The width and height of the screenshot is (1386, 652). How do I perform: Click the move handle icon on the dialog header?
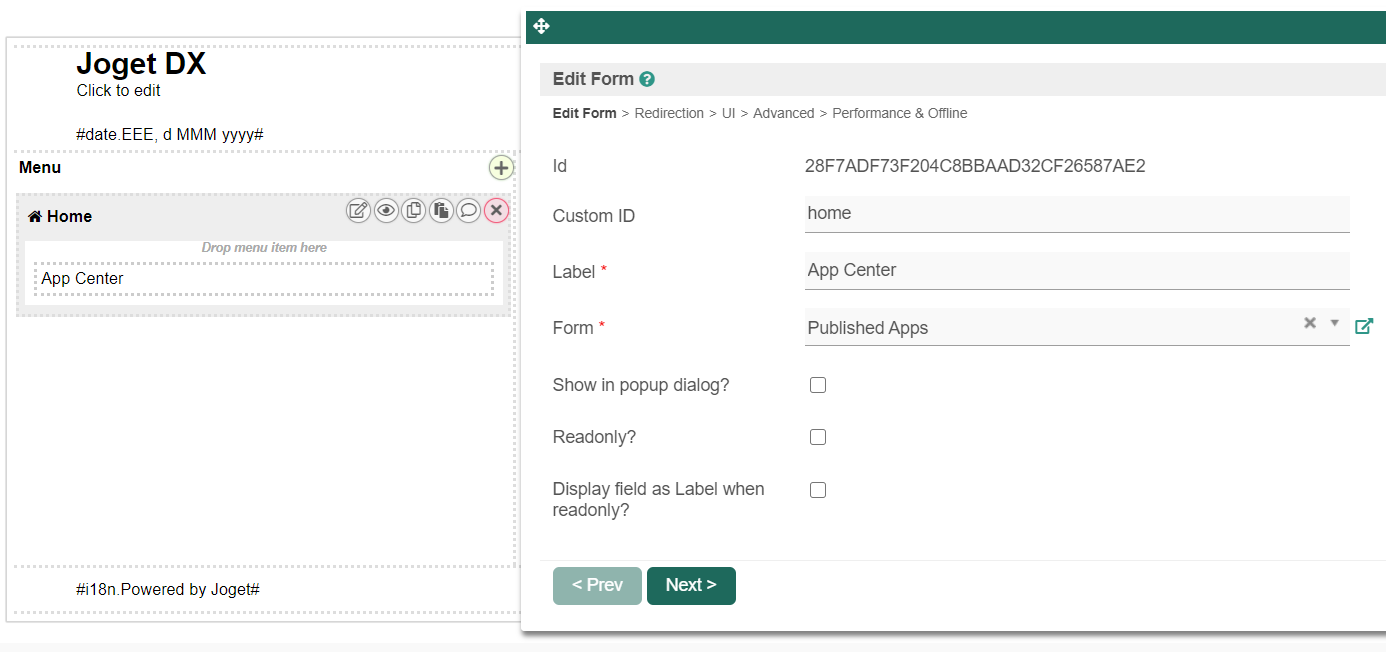click(x=542, y=26)
